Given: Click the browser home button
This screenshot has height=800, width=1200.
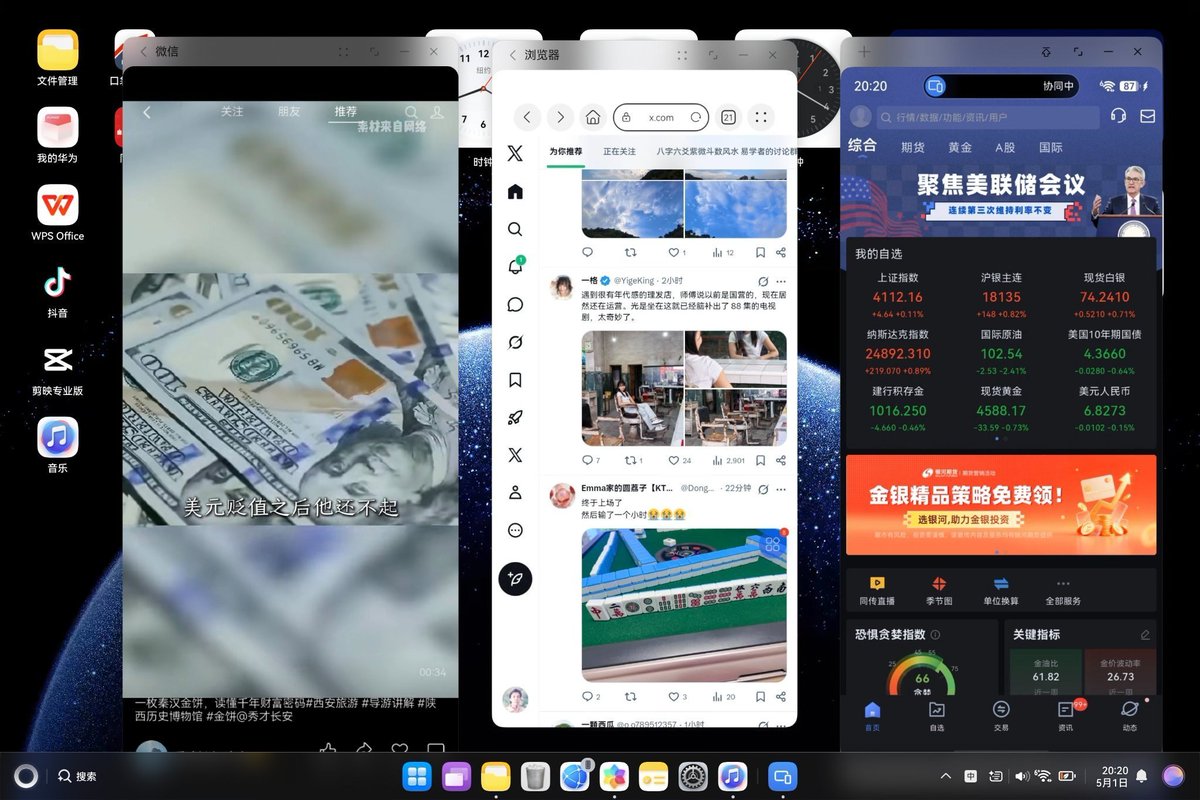Looking at the screenshot, I should point(593,117).
